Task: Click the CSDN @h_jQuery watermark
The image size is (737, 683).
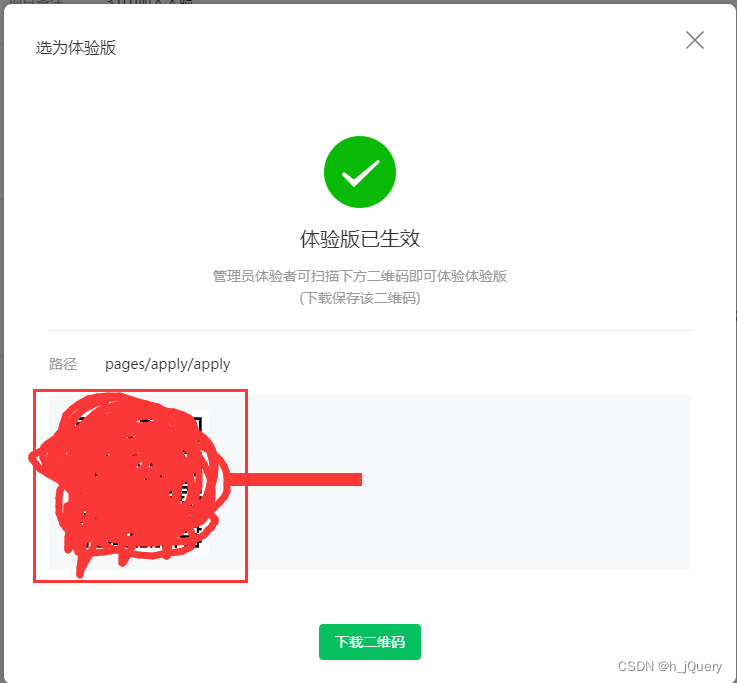Action: (x=670, y=666)
